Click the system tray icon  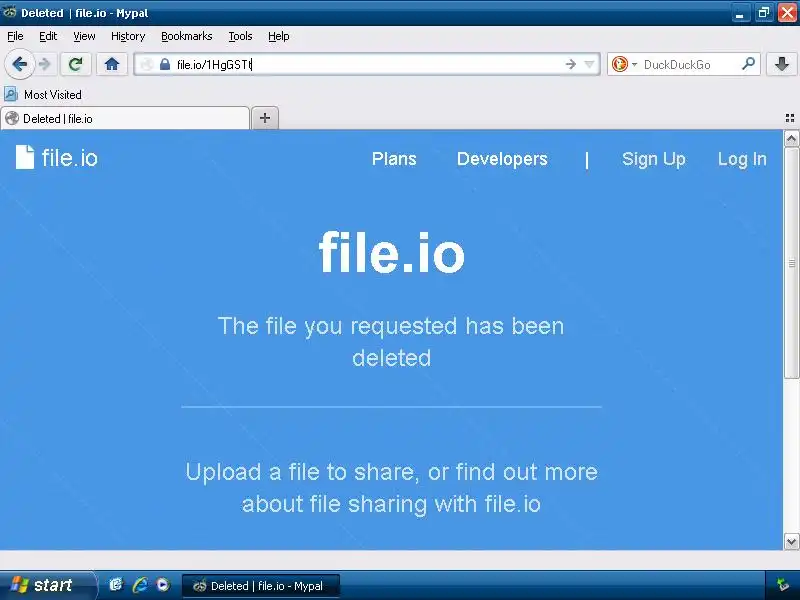pyautogui.click(x=783, y=585)
